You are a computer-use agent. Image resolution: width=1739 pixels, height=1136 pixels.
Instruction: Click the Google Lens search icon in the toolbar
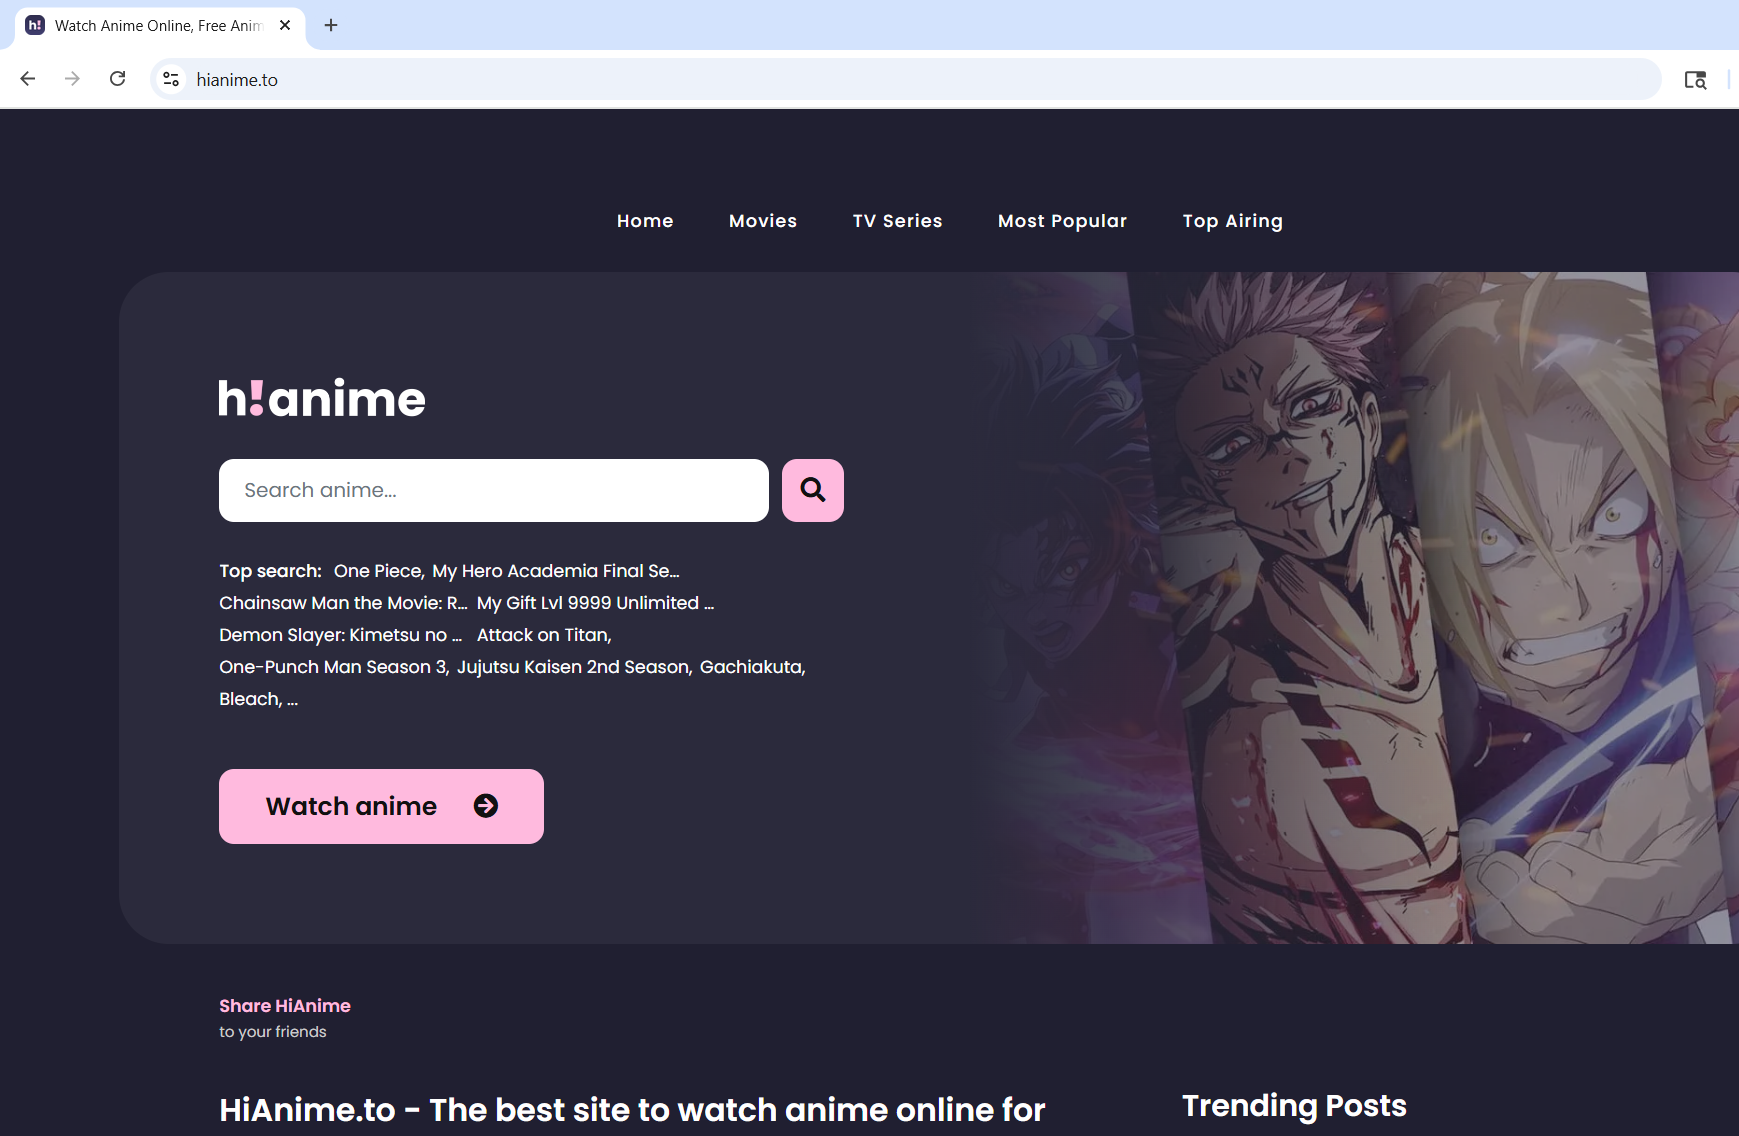click(1695, 80)
